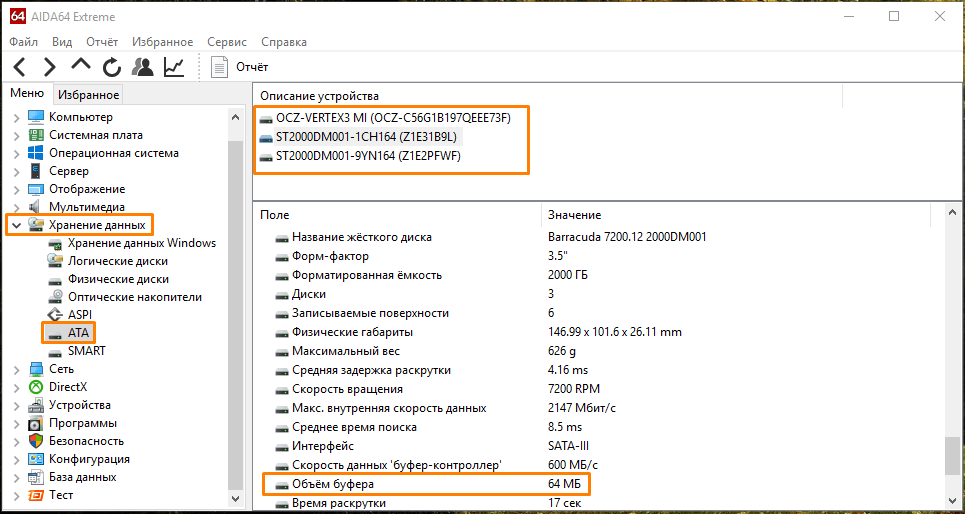Open the Сервис menu

pos(227,42)
